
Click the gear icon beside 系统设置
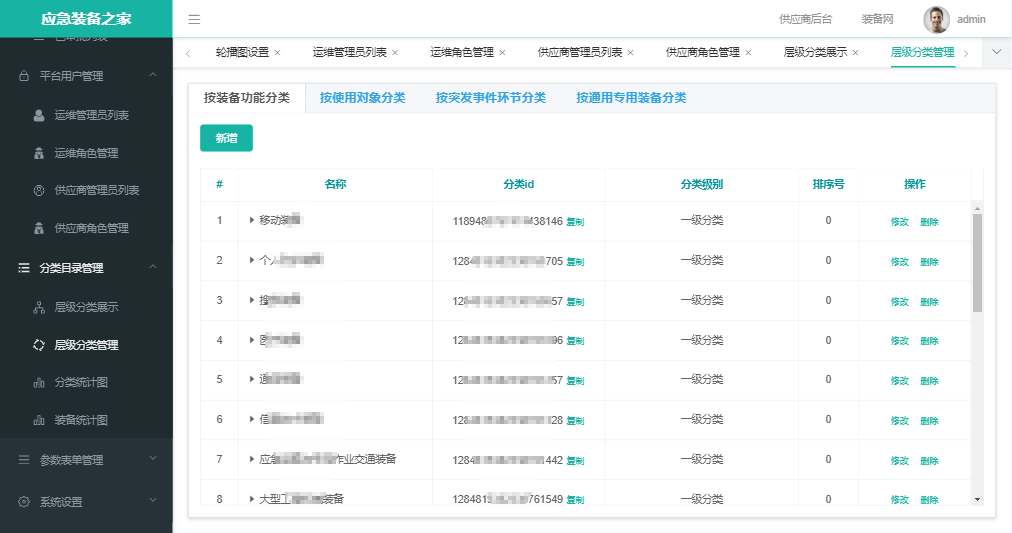coord(24,501)
